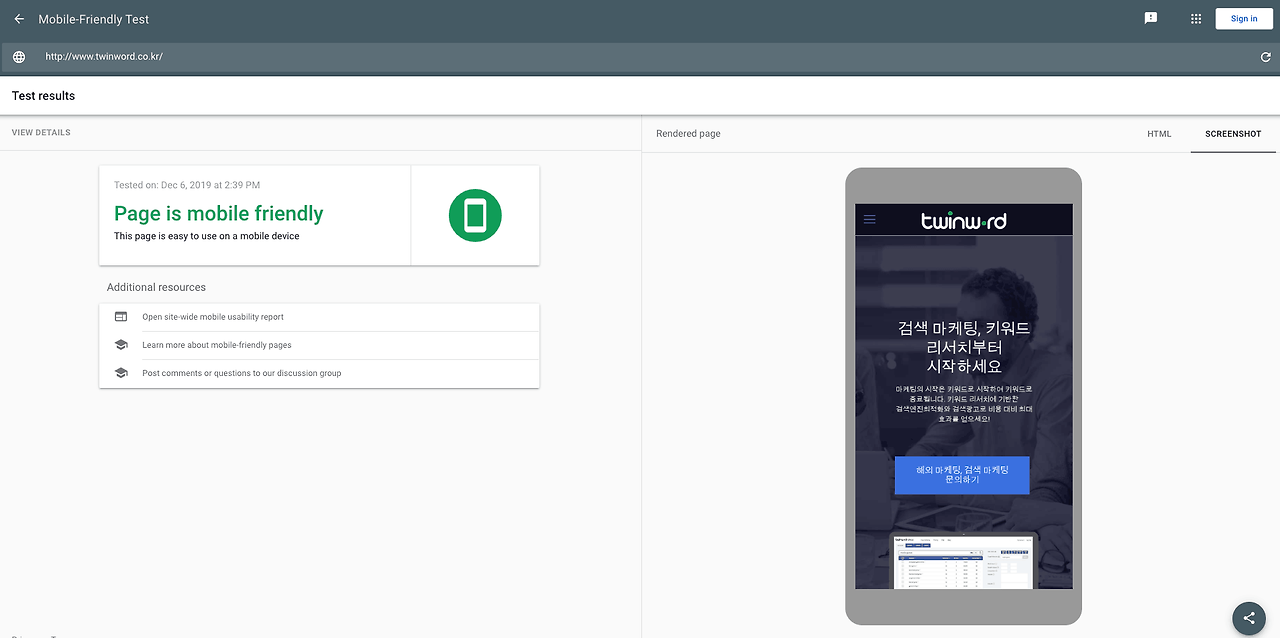Click the usability report card icon
The image size is (1280, 638).
[121, 316]
